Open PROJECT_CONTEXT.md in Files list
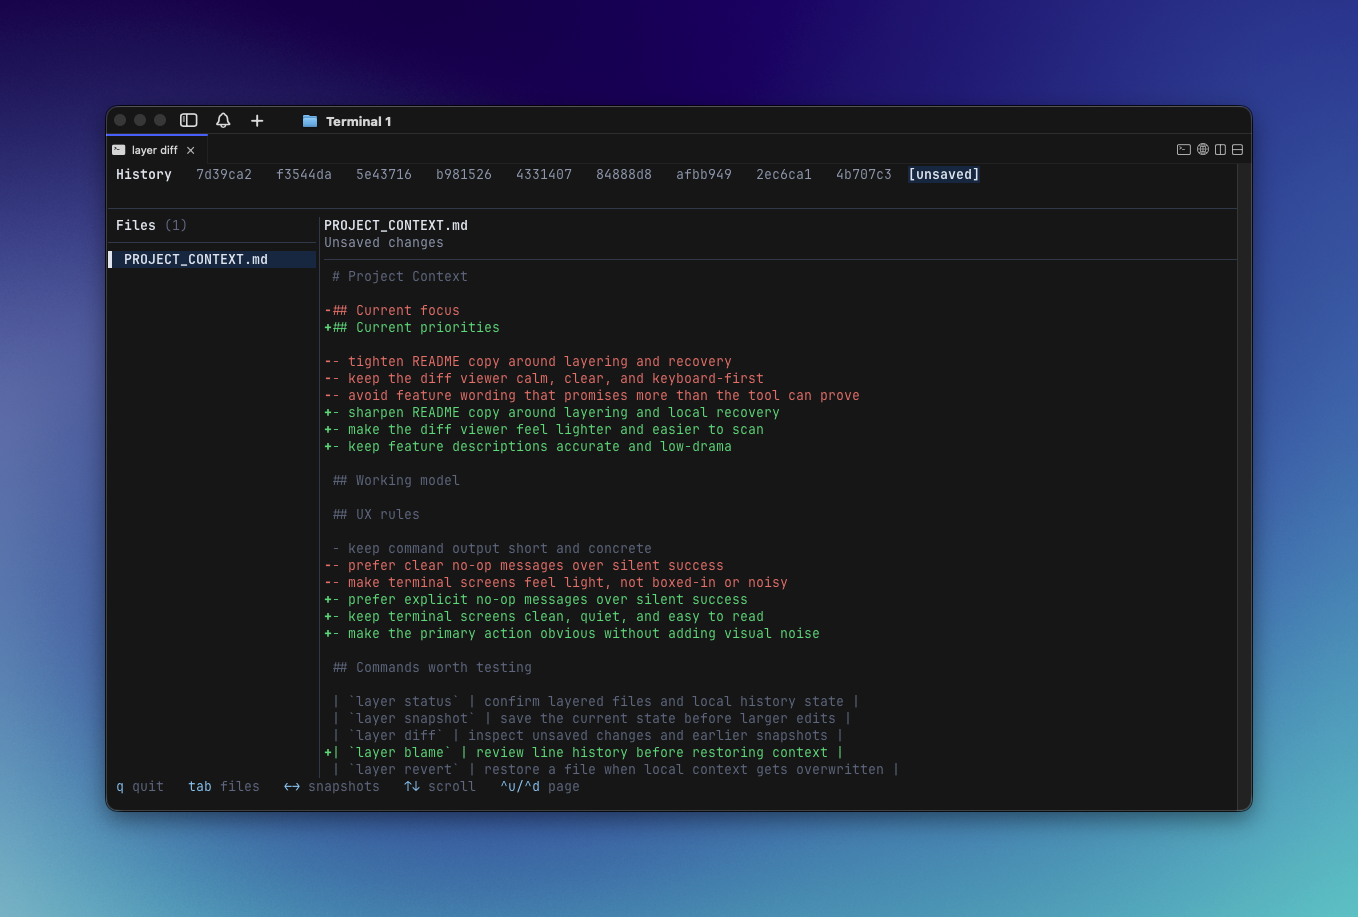 point(196,259)
